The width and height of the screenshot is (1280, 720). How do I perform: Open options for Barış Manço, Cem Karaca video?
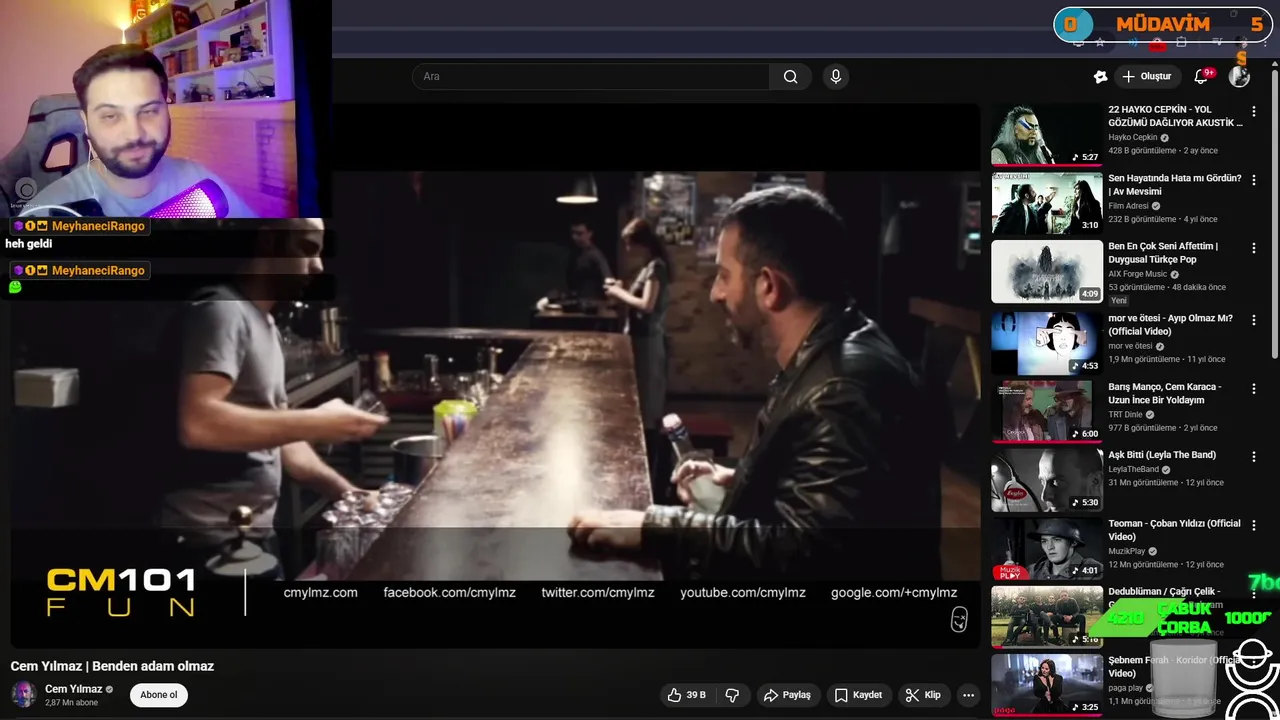(x=1254, y=388)
